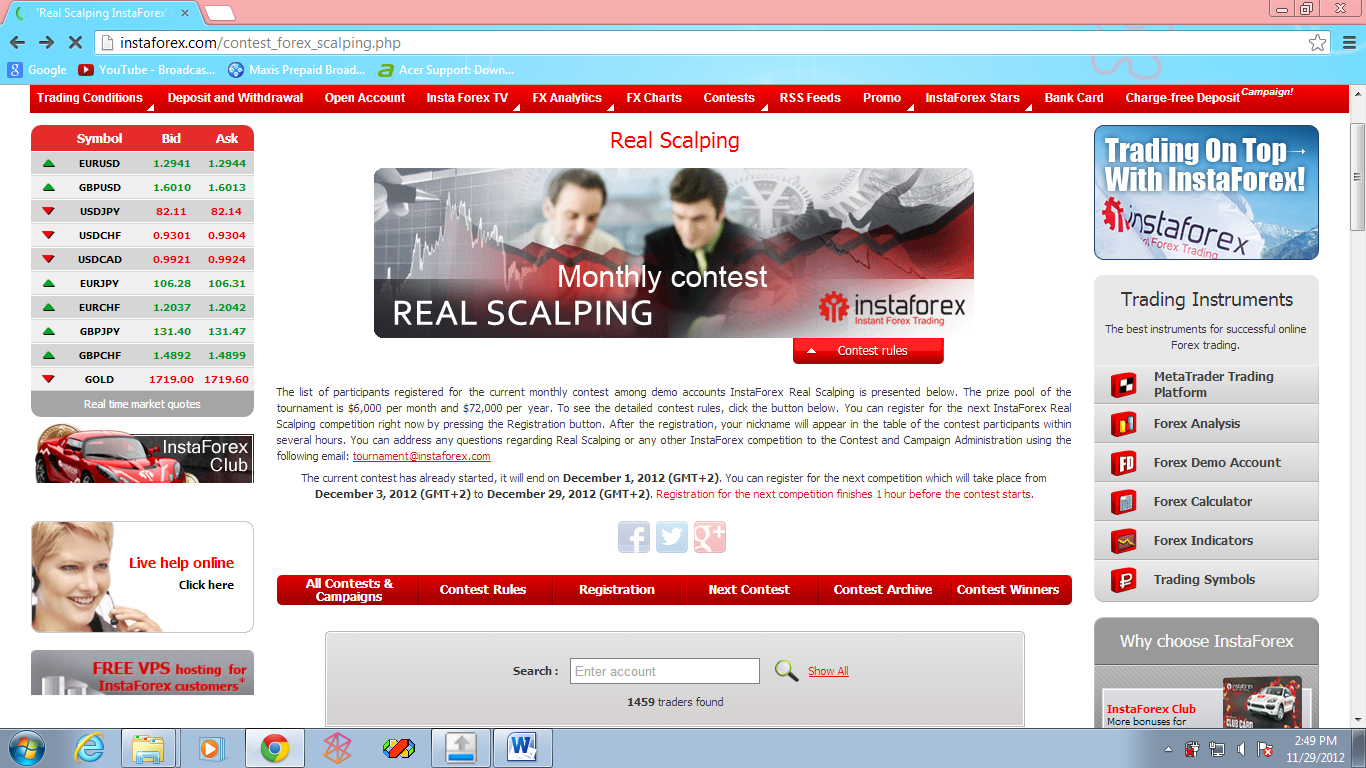
Task: Click the browser address bar
Action: point(700,43)
